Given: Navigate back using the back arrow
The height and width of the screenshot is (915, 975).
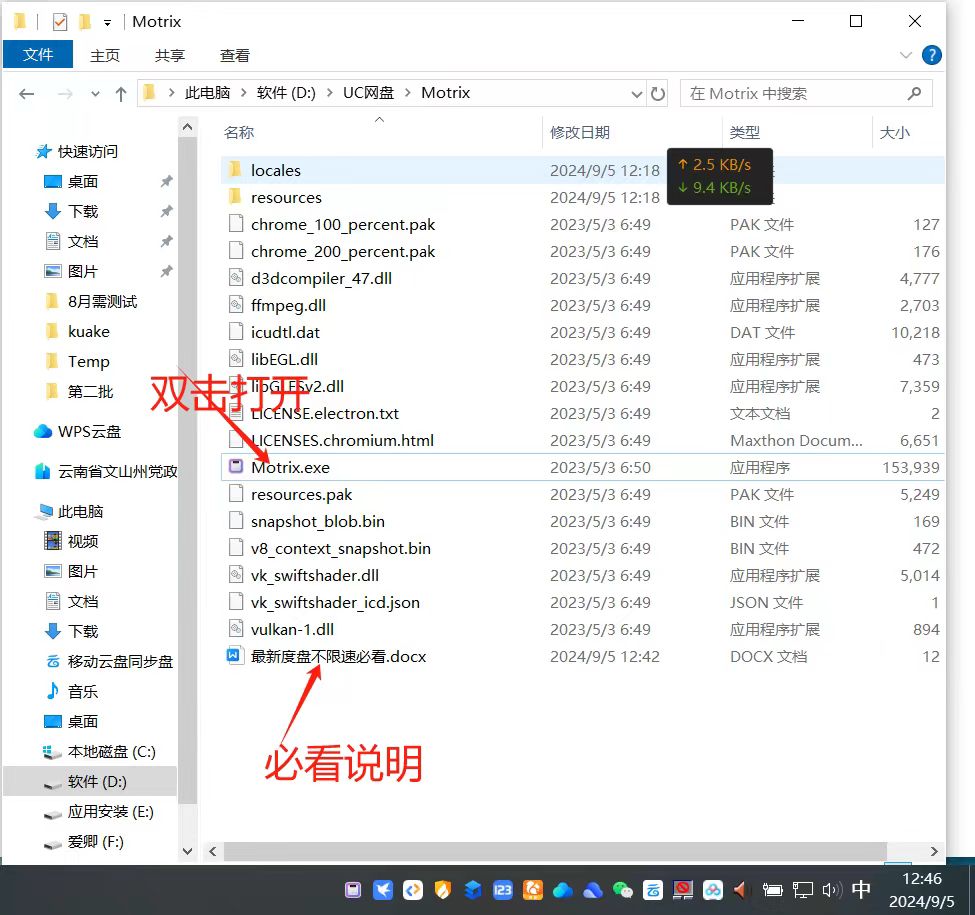Looking at the screenshot, I should (x=27, y=94).
